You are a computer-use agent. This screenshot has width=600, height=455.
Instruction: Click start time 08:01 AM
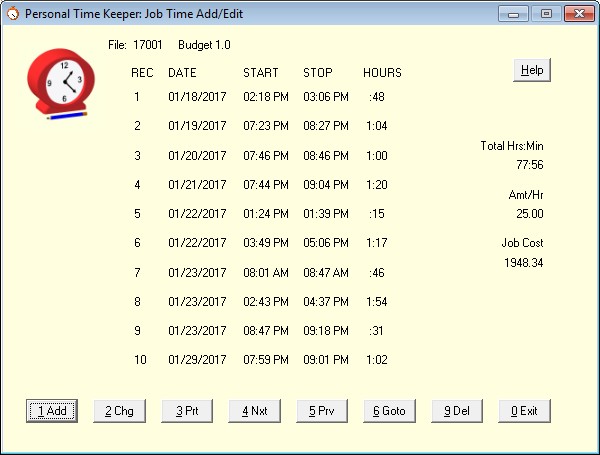pos(266,273)
